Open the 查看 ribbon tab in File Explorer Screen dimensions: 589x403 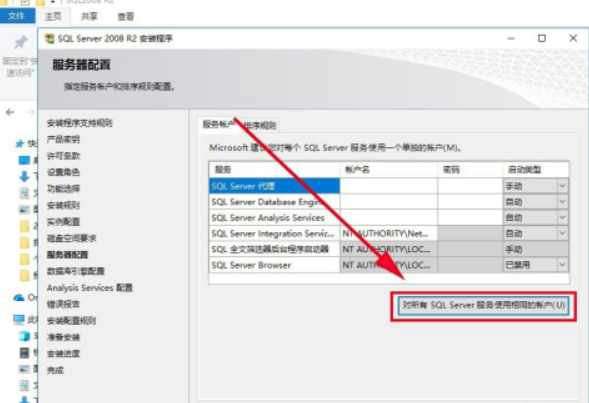coord(125,17)
